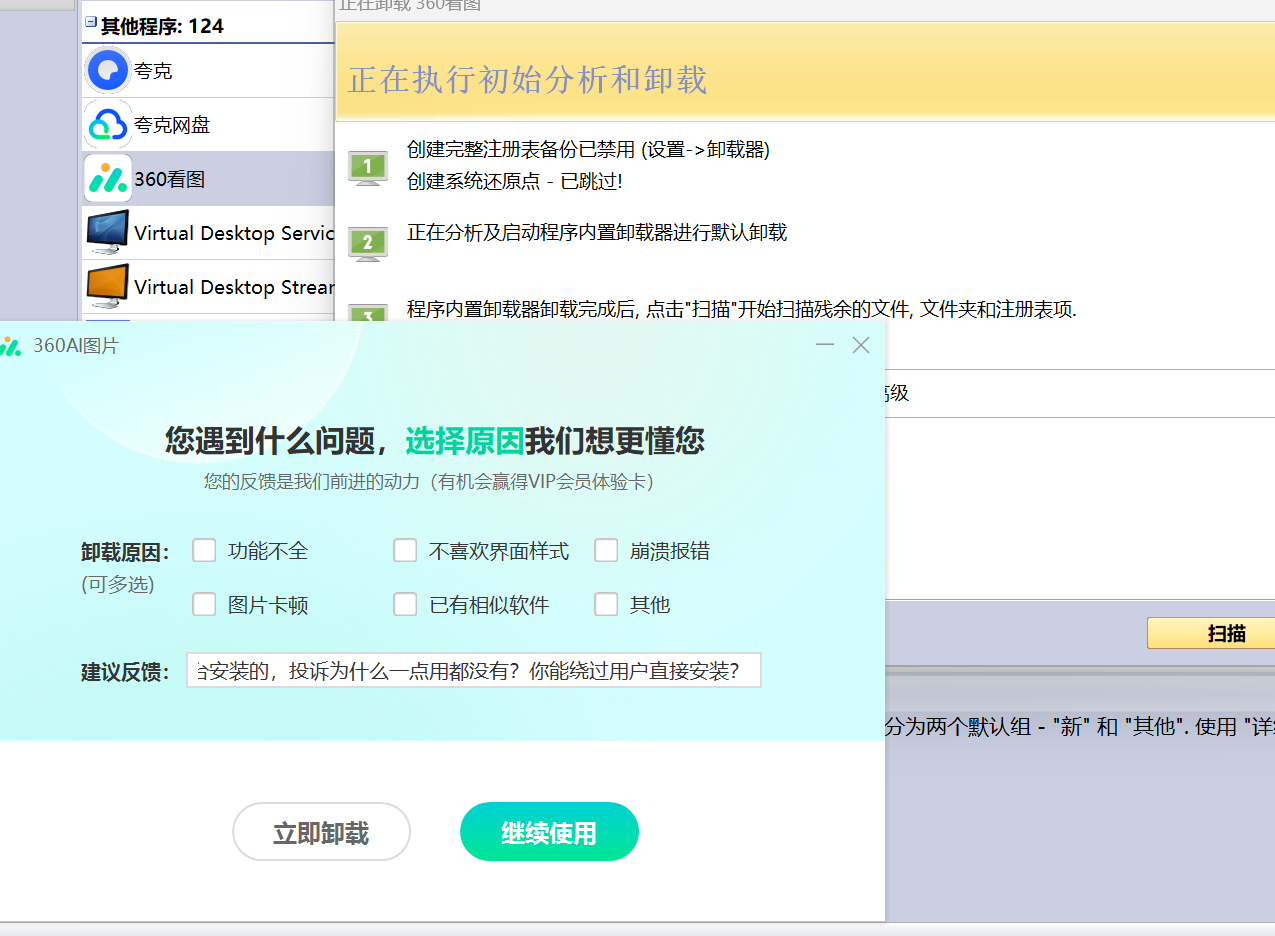Viewport: 1275px width, 936px height.
Task: Click into the 建议反馈 text field
Action: 473,671
